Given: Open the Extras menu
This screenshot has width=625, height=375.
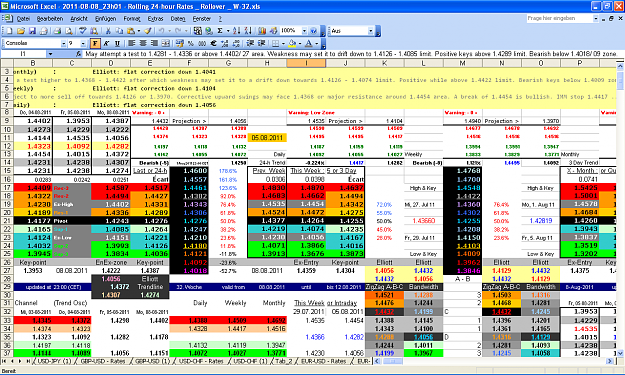Looking at the screenshot, I should (155, 19).
